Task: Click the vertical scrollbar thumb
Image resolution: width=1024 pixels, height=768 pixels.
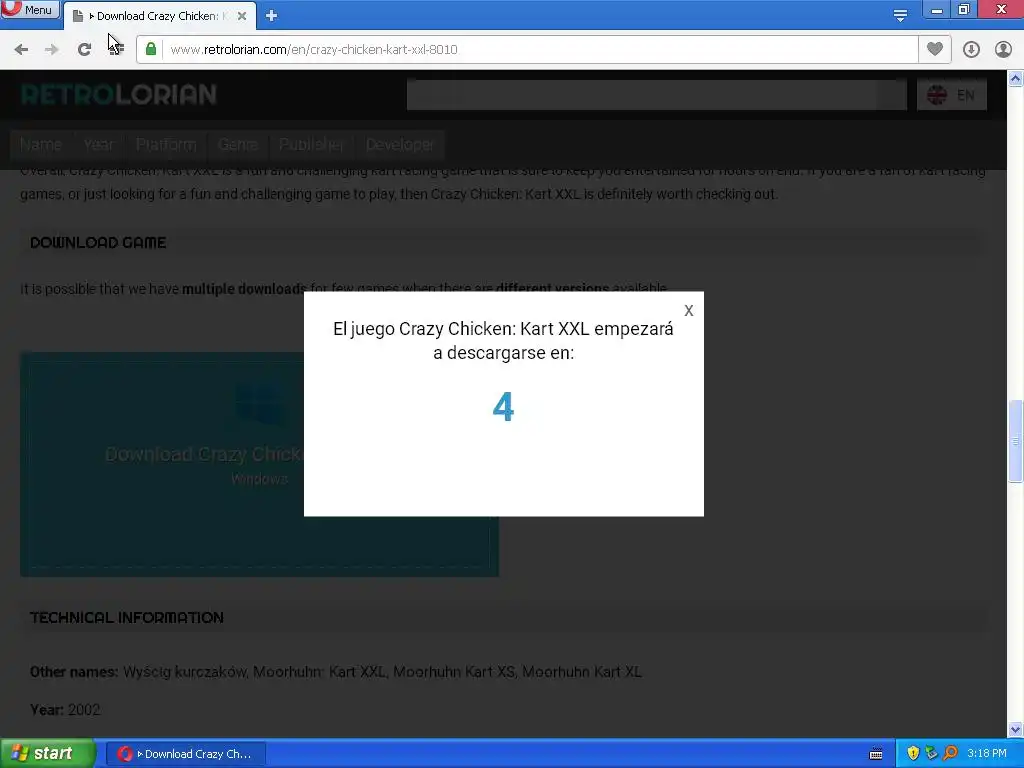Action: pos(1016,441)
